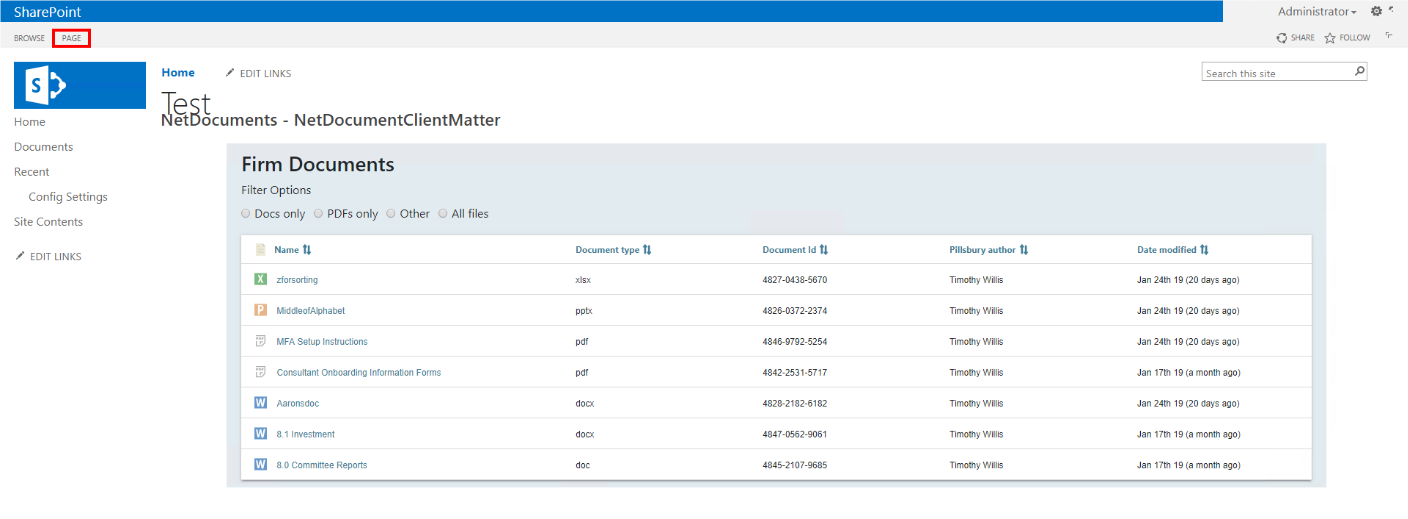Click the search magnifier icon
This screenshot has height=519, width=1408.
[x=1359, y=72]
